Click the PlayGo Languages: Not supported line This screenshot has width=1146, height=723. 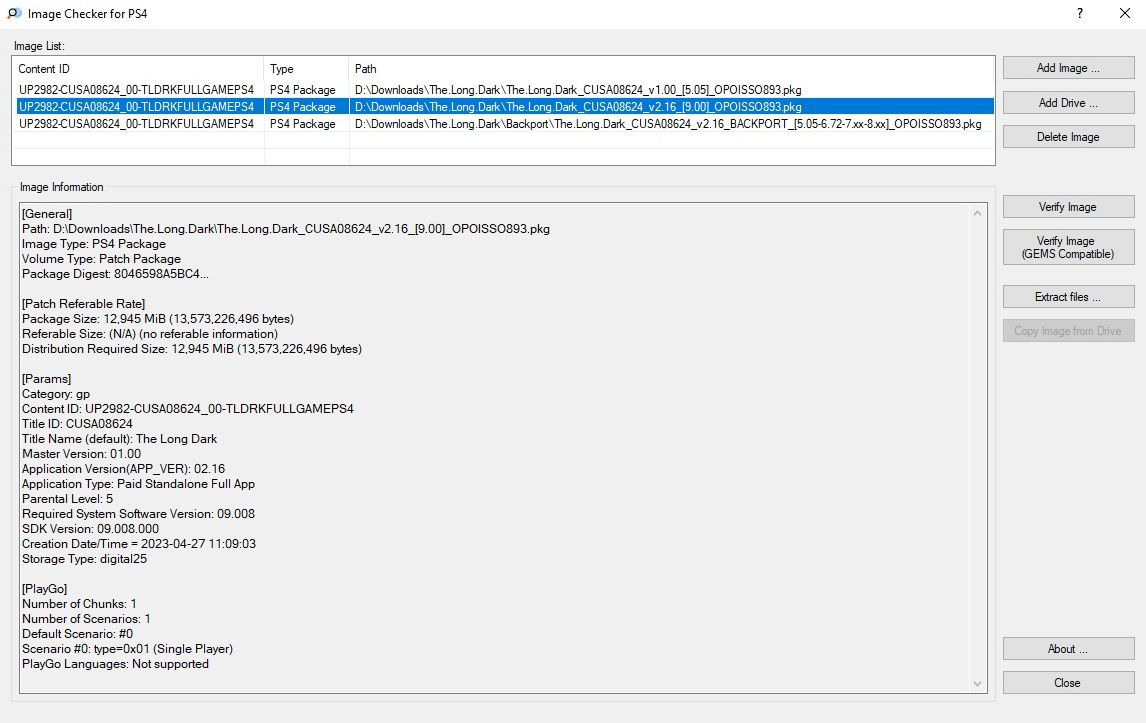pos(115,664)
